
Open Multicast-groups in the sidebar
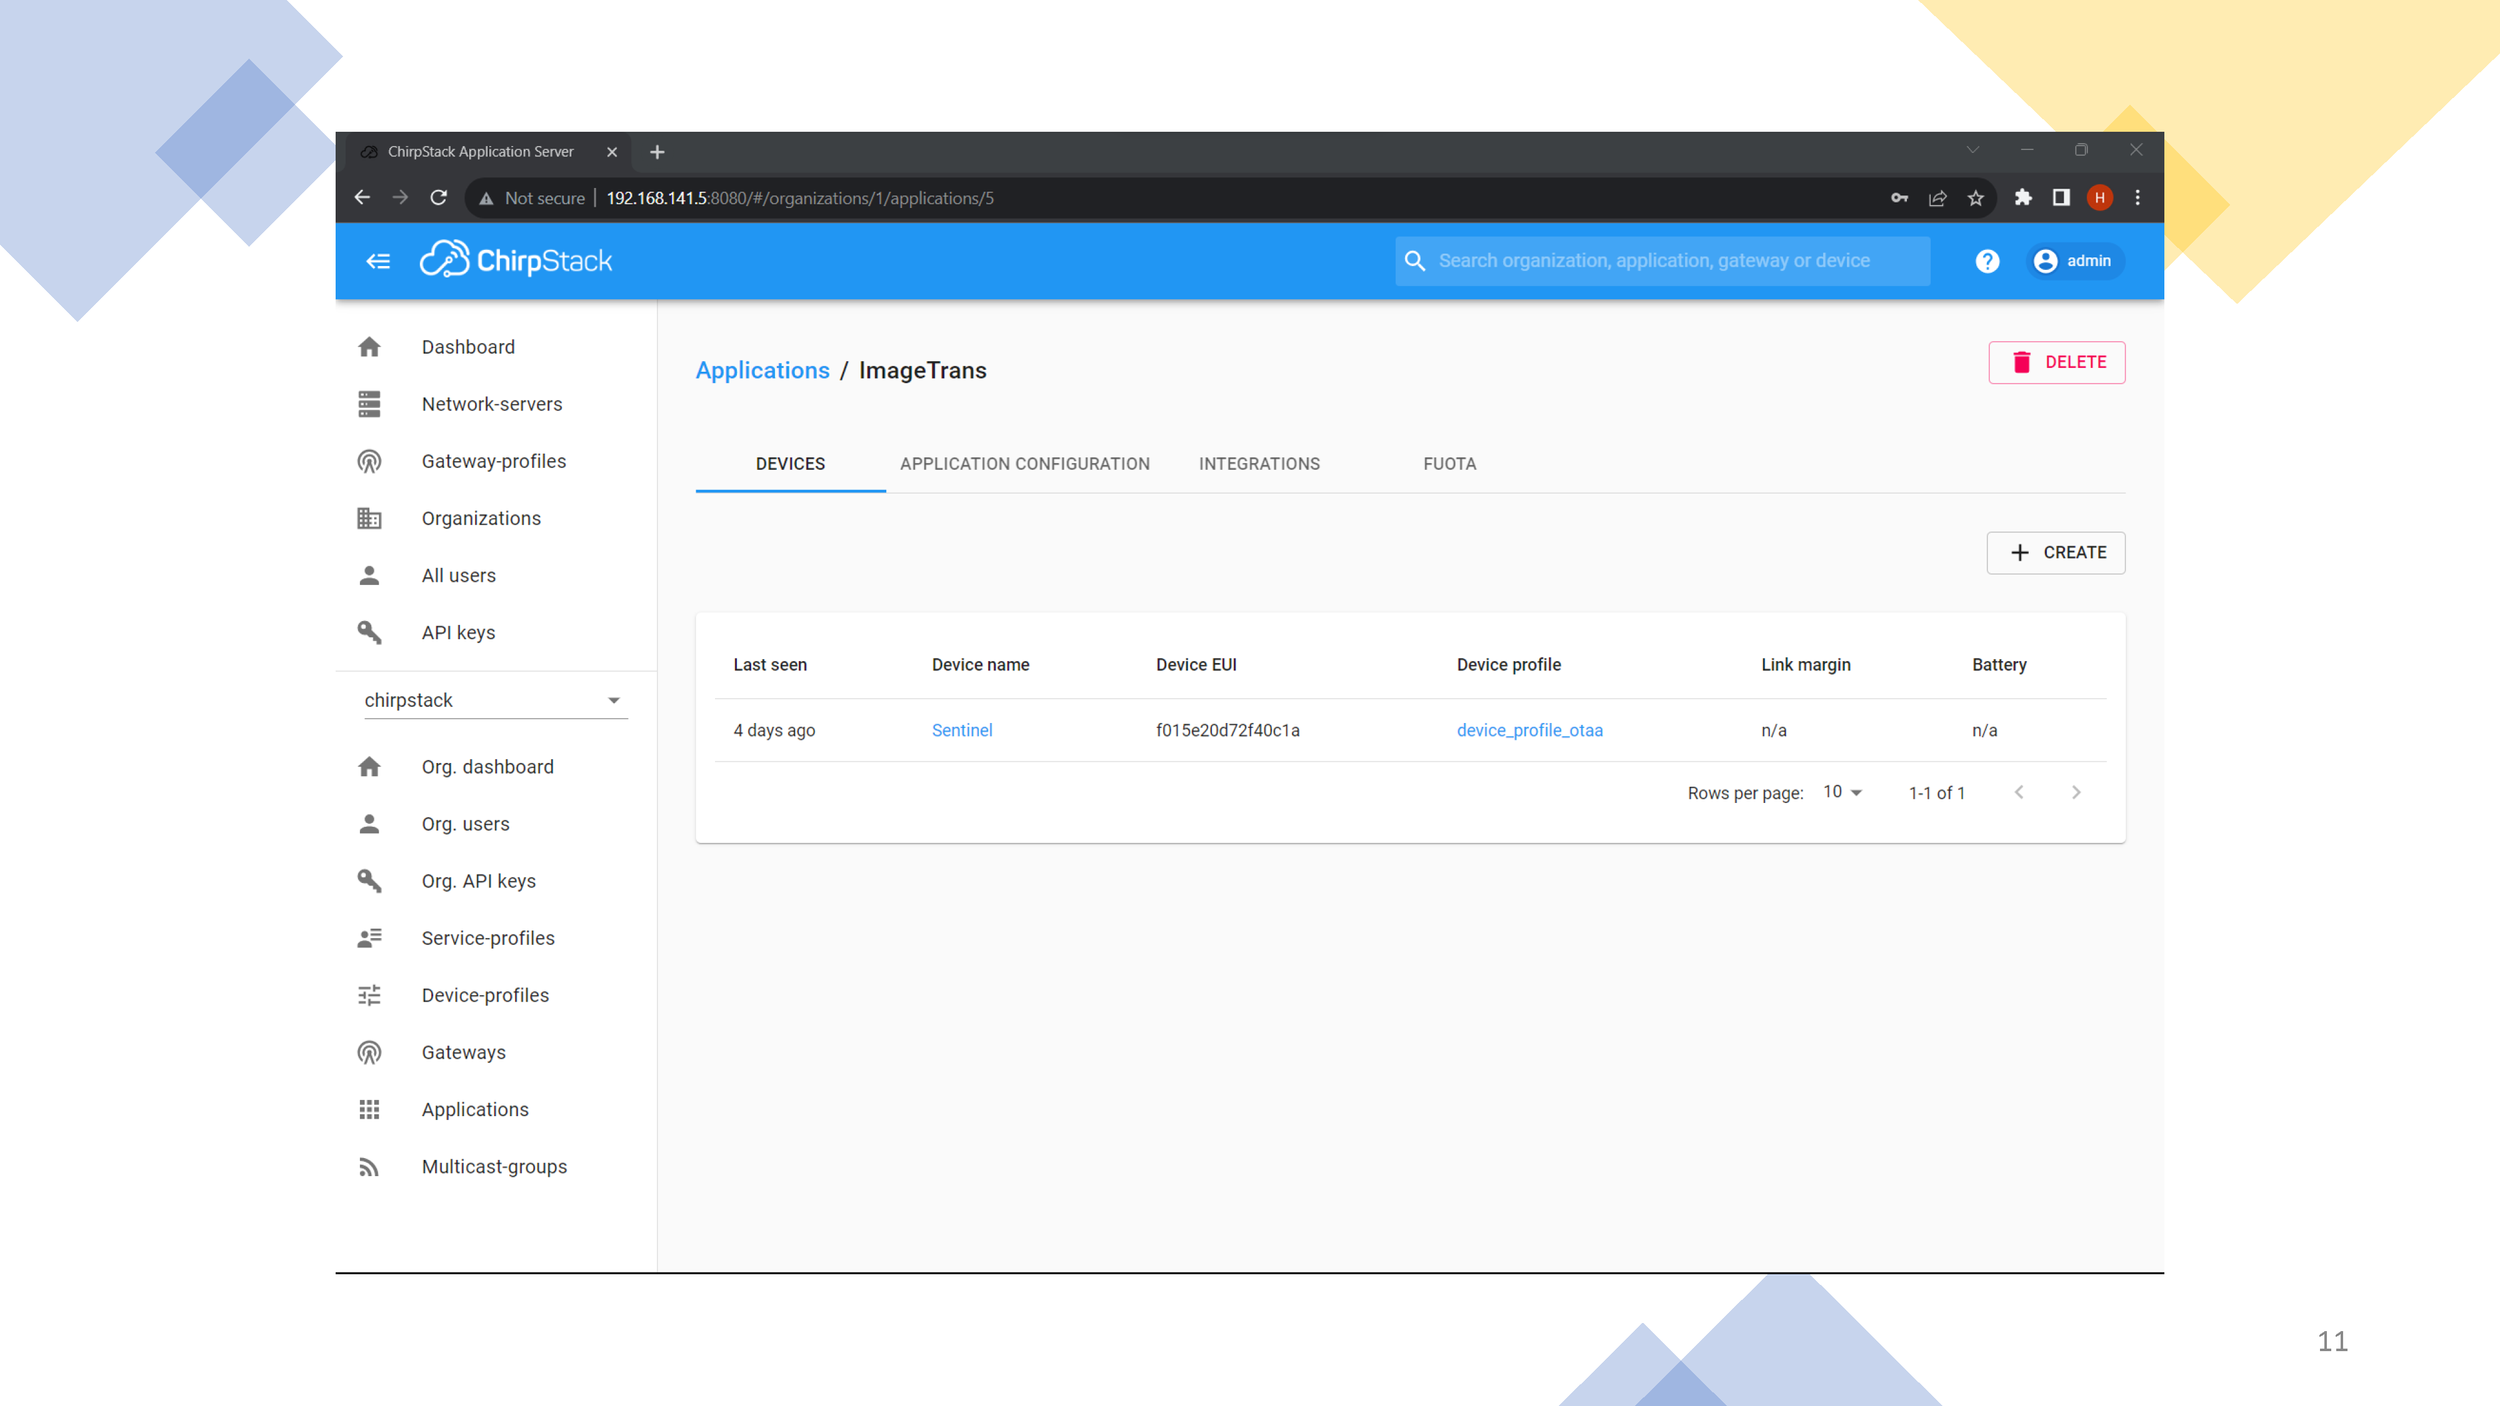coord(496,1167)
